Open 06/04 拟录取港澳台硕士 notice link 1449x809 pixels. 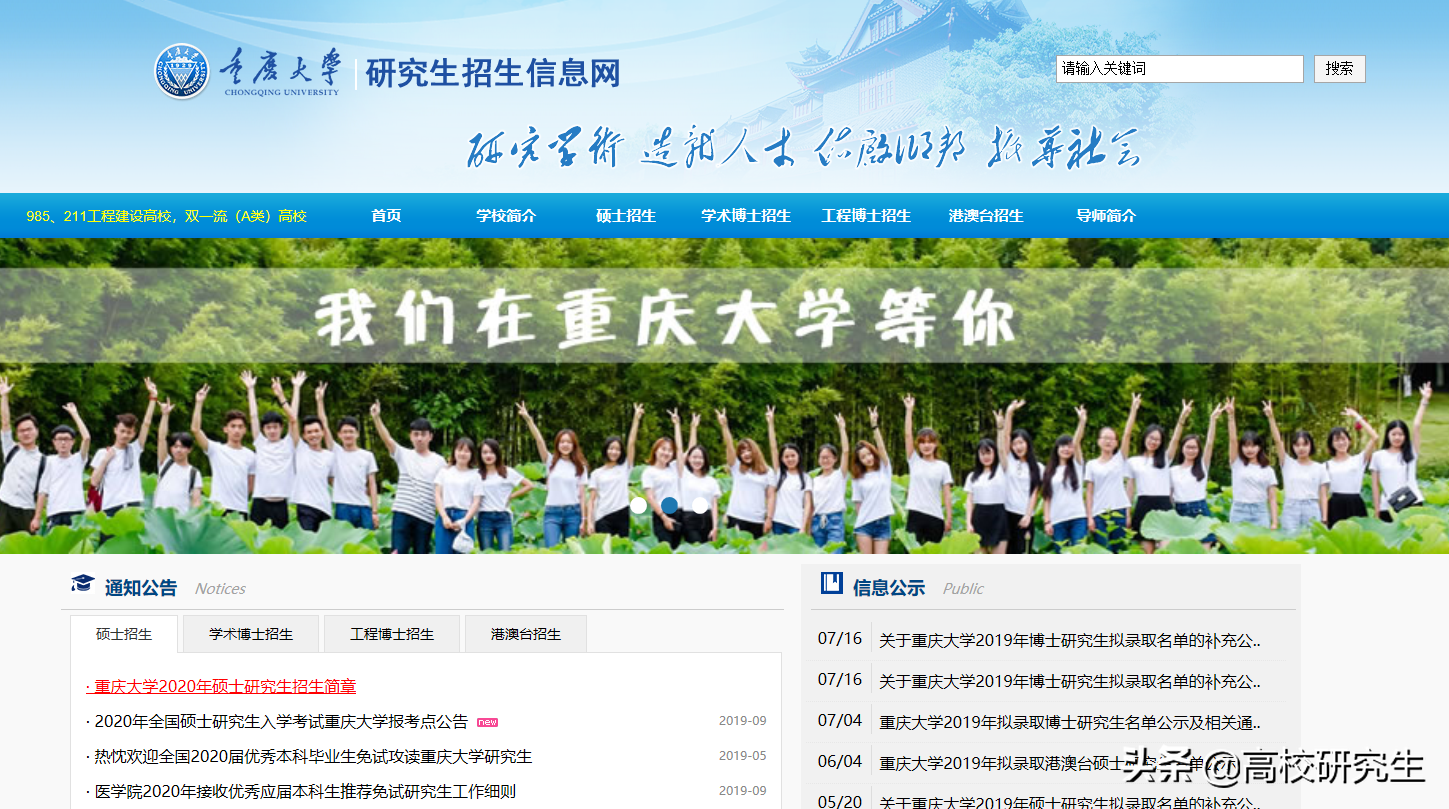pyautogui.click(x=1070, y=763)
